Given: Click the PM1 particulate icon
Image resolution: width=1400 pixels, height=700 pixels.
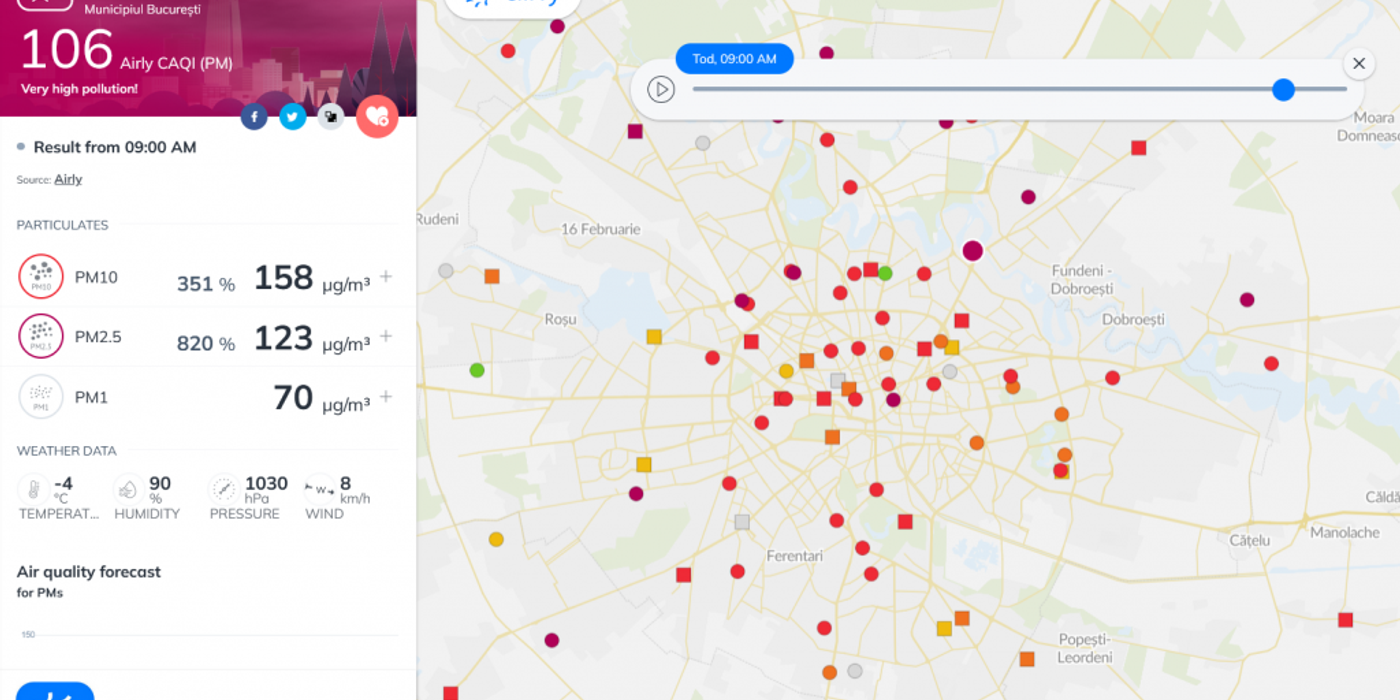Looking at the screenshot, I should click(x=40, y=396).
